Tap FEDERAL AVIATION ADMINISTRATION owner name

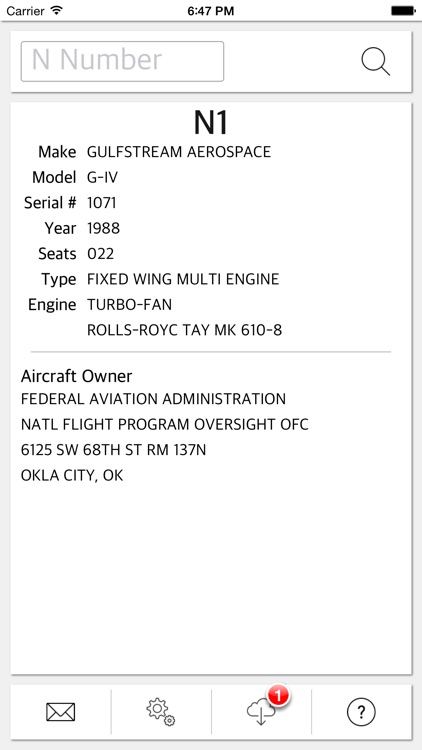click(x=153, y=398)
